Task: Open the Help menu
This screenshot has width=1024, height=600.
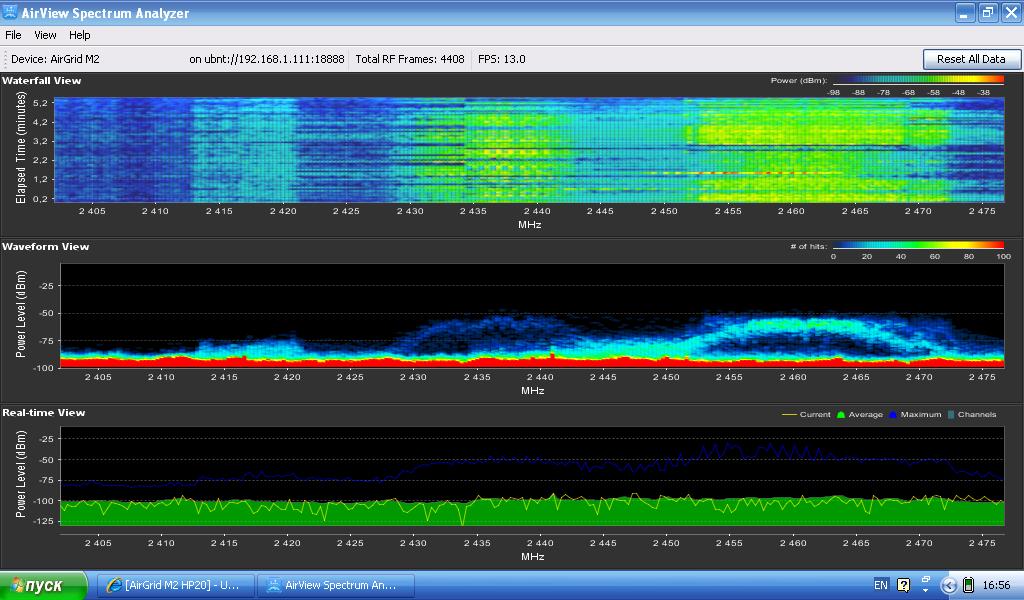Action: (80, 35)
